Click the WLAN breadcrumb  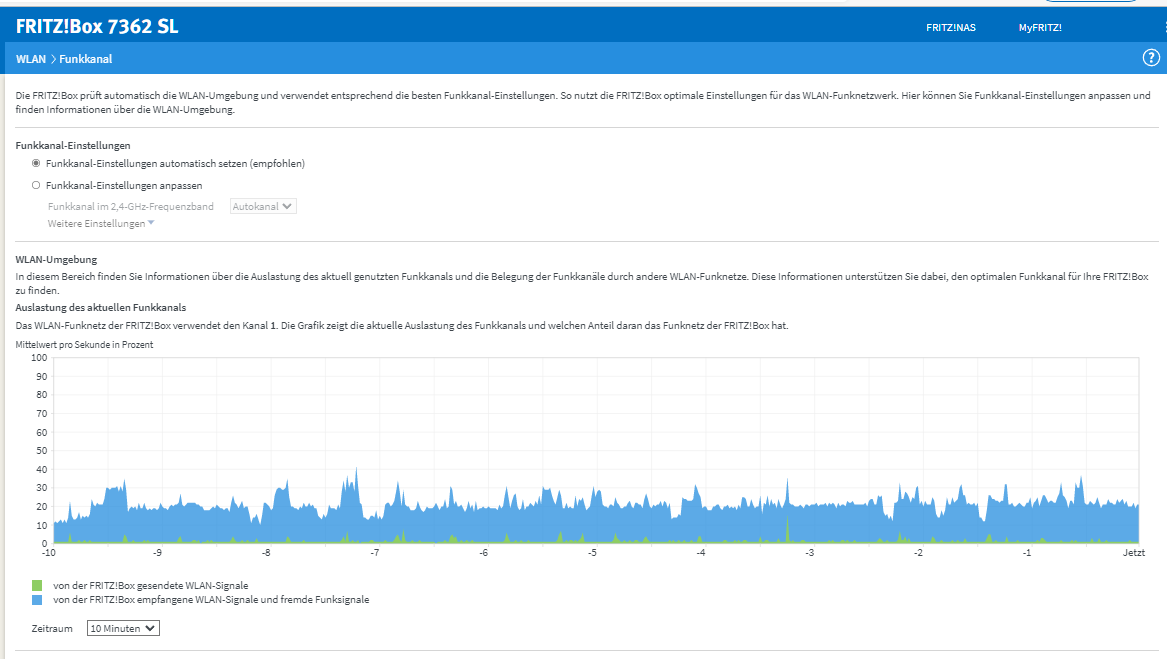31,59
